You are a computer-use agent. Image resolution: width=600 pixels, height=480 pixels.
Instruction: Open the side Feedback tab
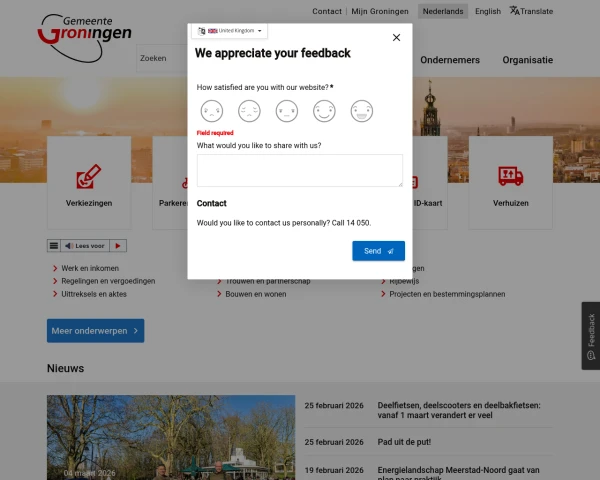tap(591, 336)
